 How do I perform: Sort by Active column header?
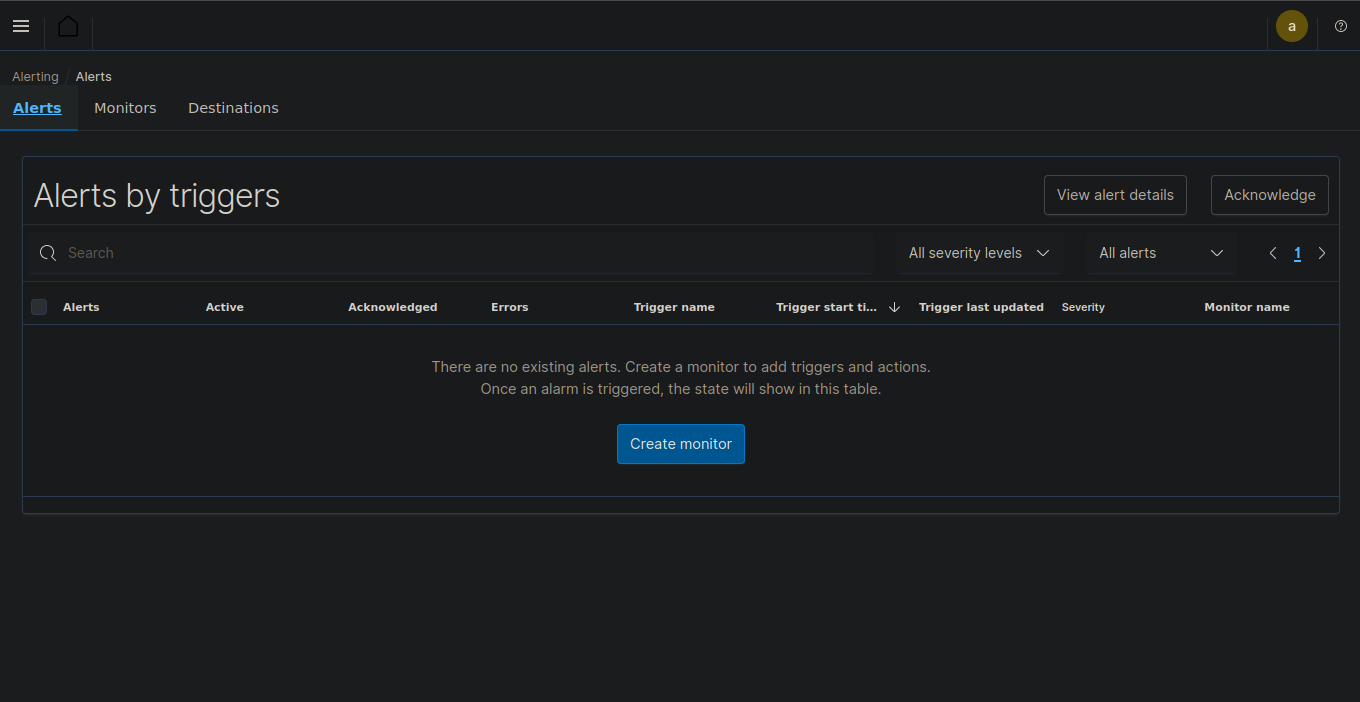tap(225, 307)
